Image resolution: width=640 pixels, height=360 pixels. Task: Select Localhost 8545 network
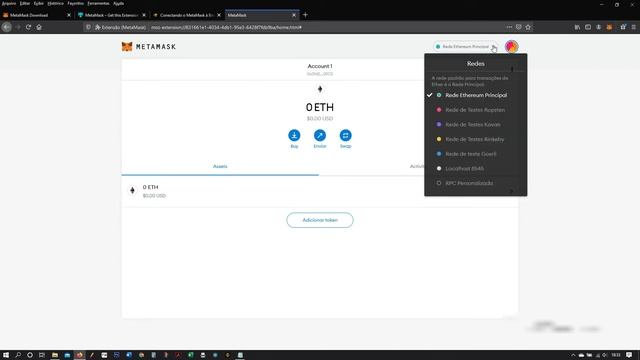point(476,169)
